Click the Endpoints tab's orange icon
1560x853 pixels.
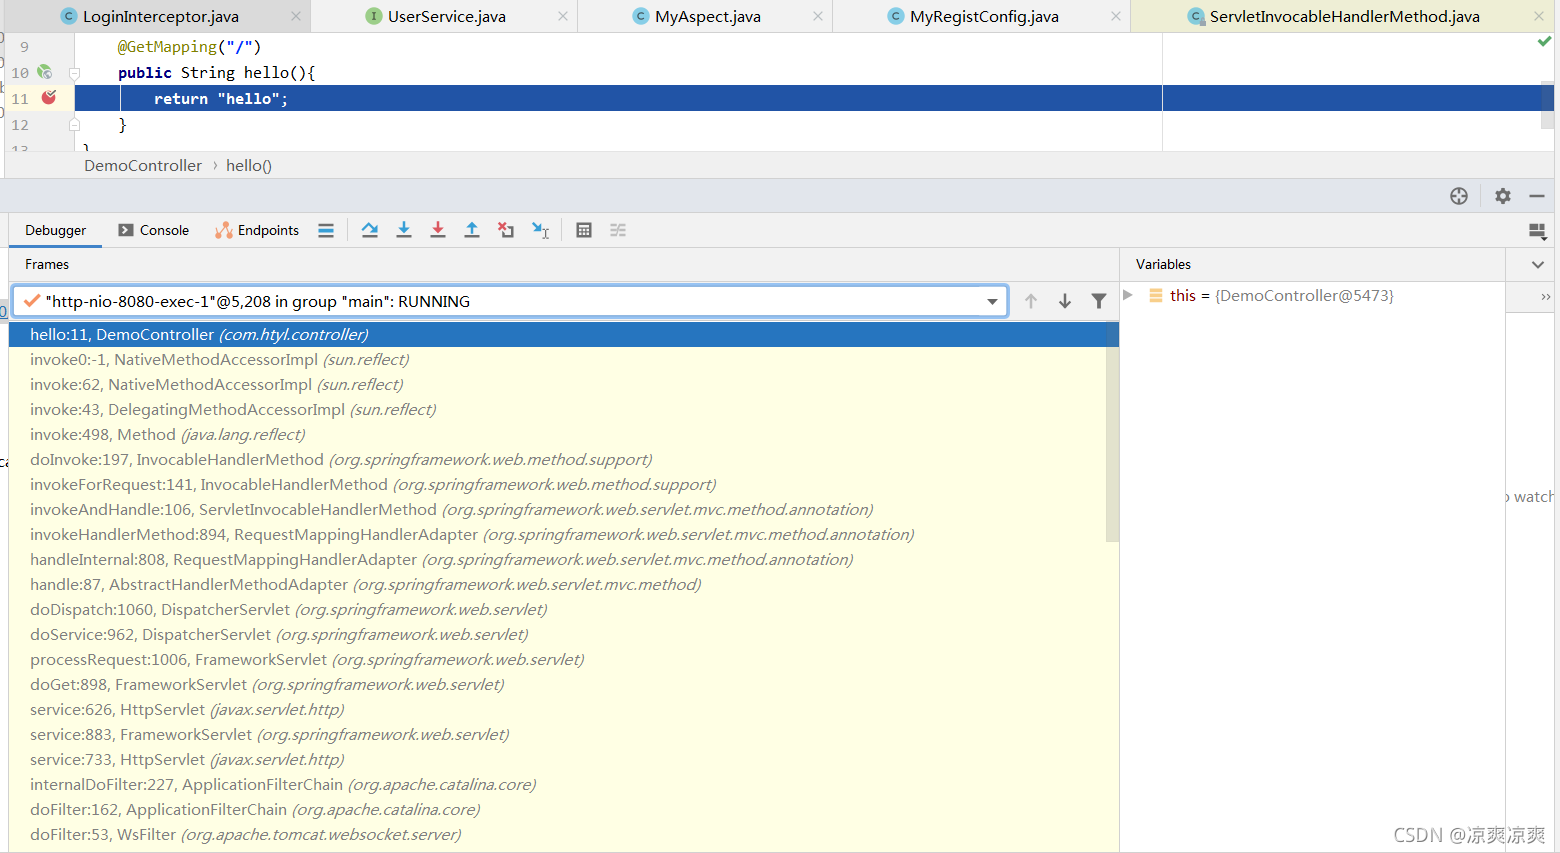coord(223,230)
